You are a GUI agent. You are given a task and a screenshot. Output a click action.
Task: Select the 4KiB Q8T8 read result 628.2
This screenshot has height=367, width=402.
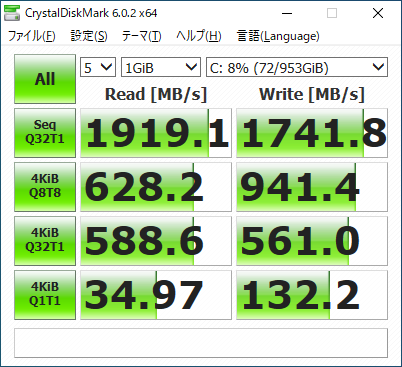(156, 187)
